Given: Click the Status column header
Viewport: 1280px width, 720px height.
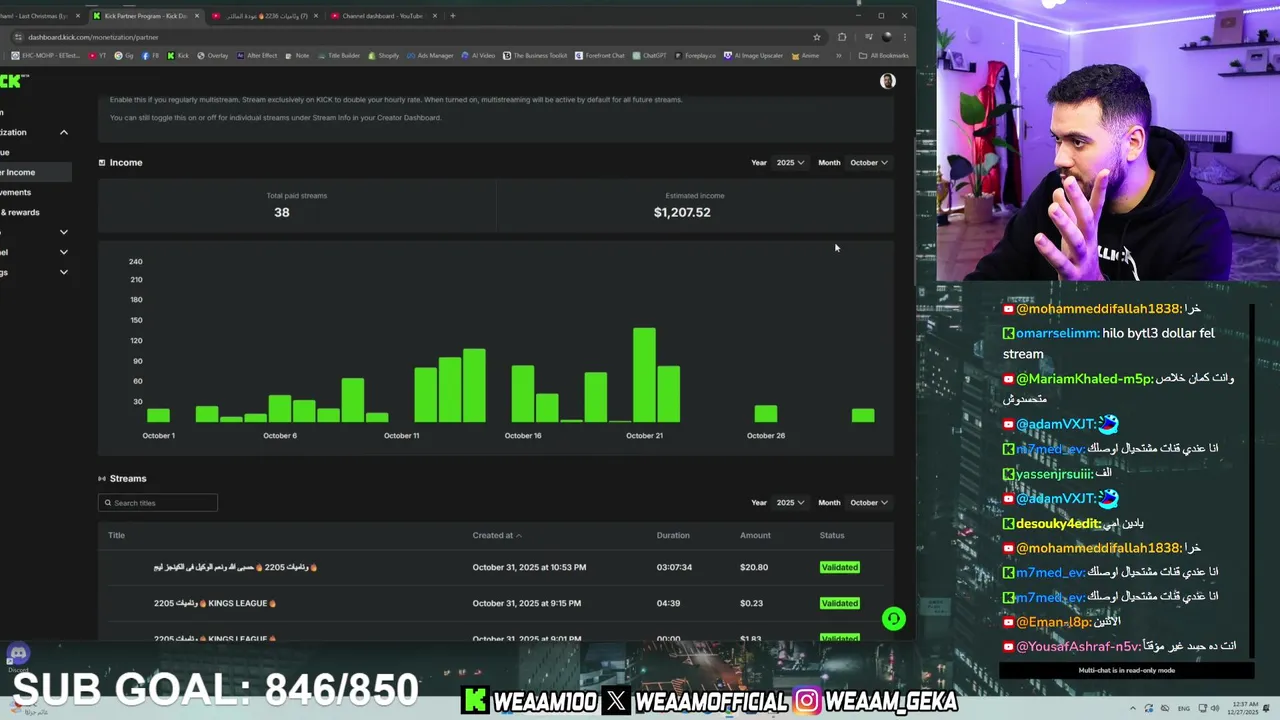Looking at the screenshot, I should click(x=832, y=535).
